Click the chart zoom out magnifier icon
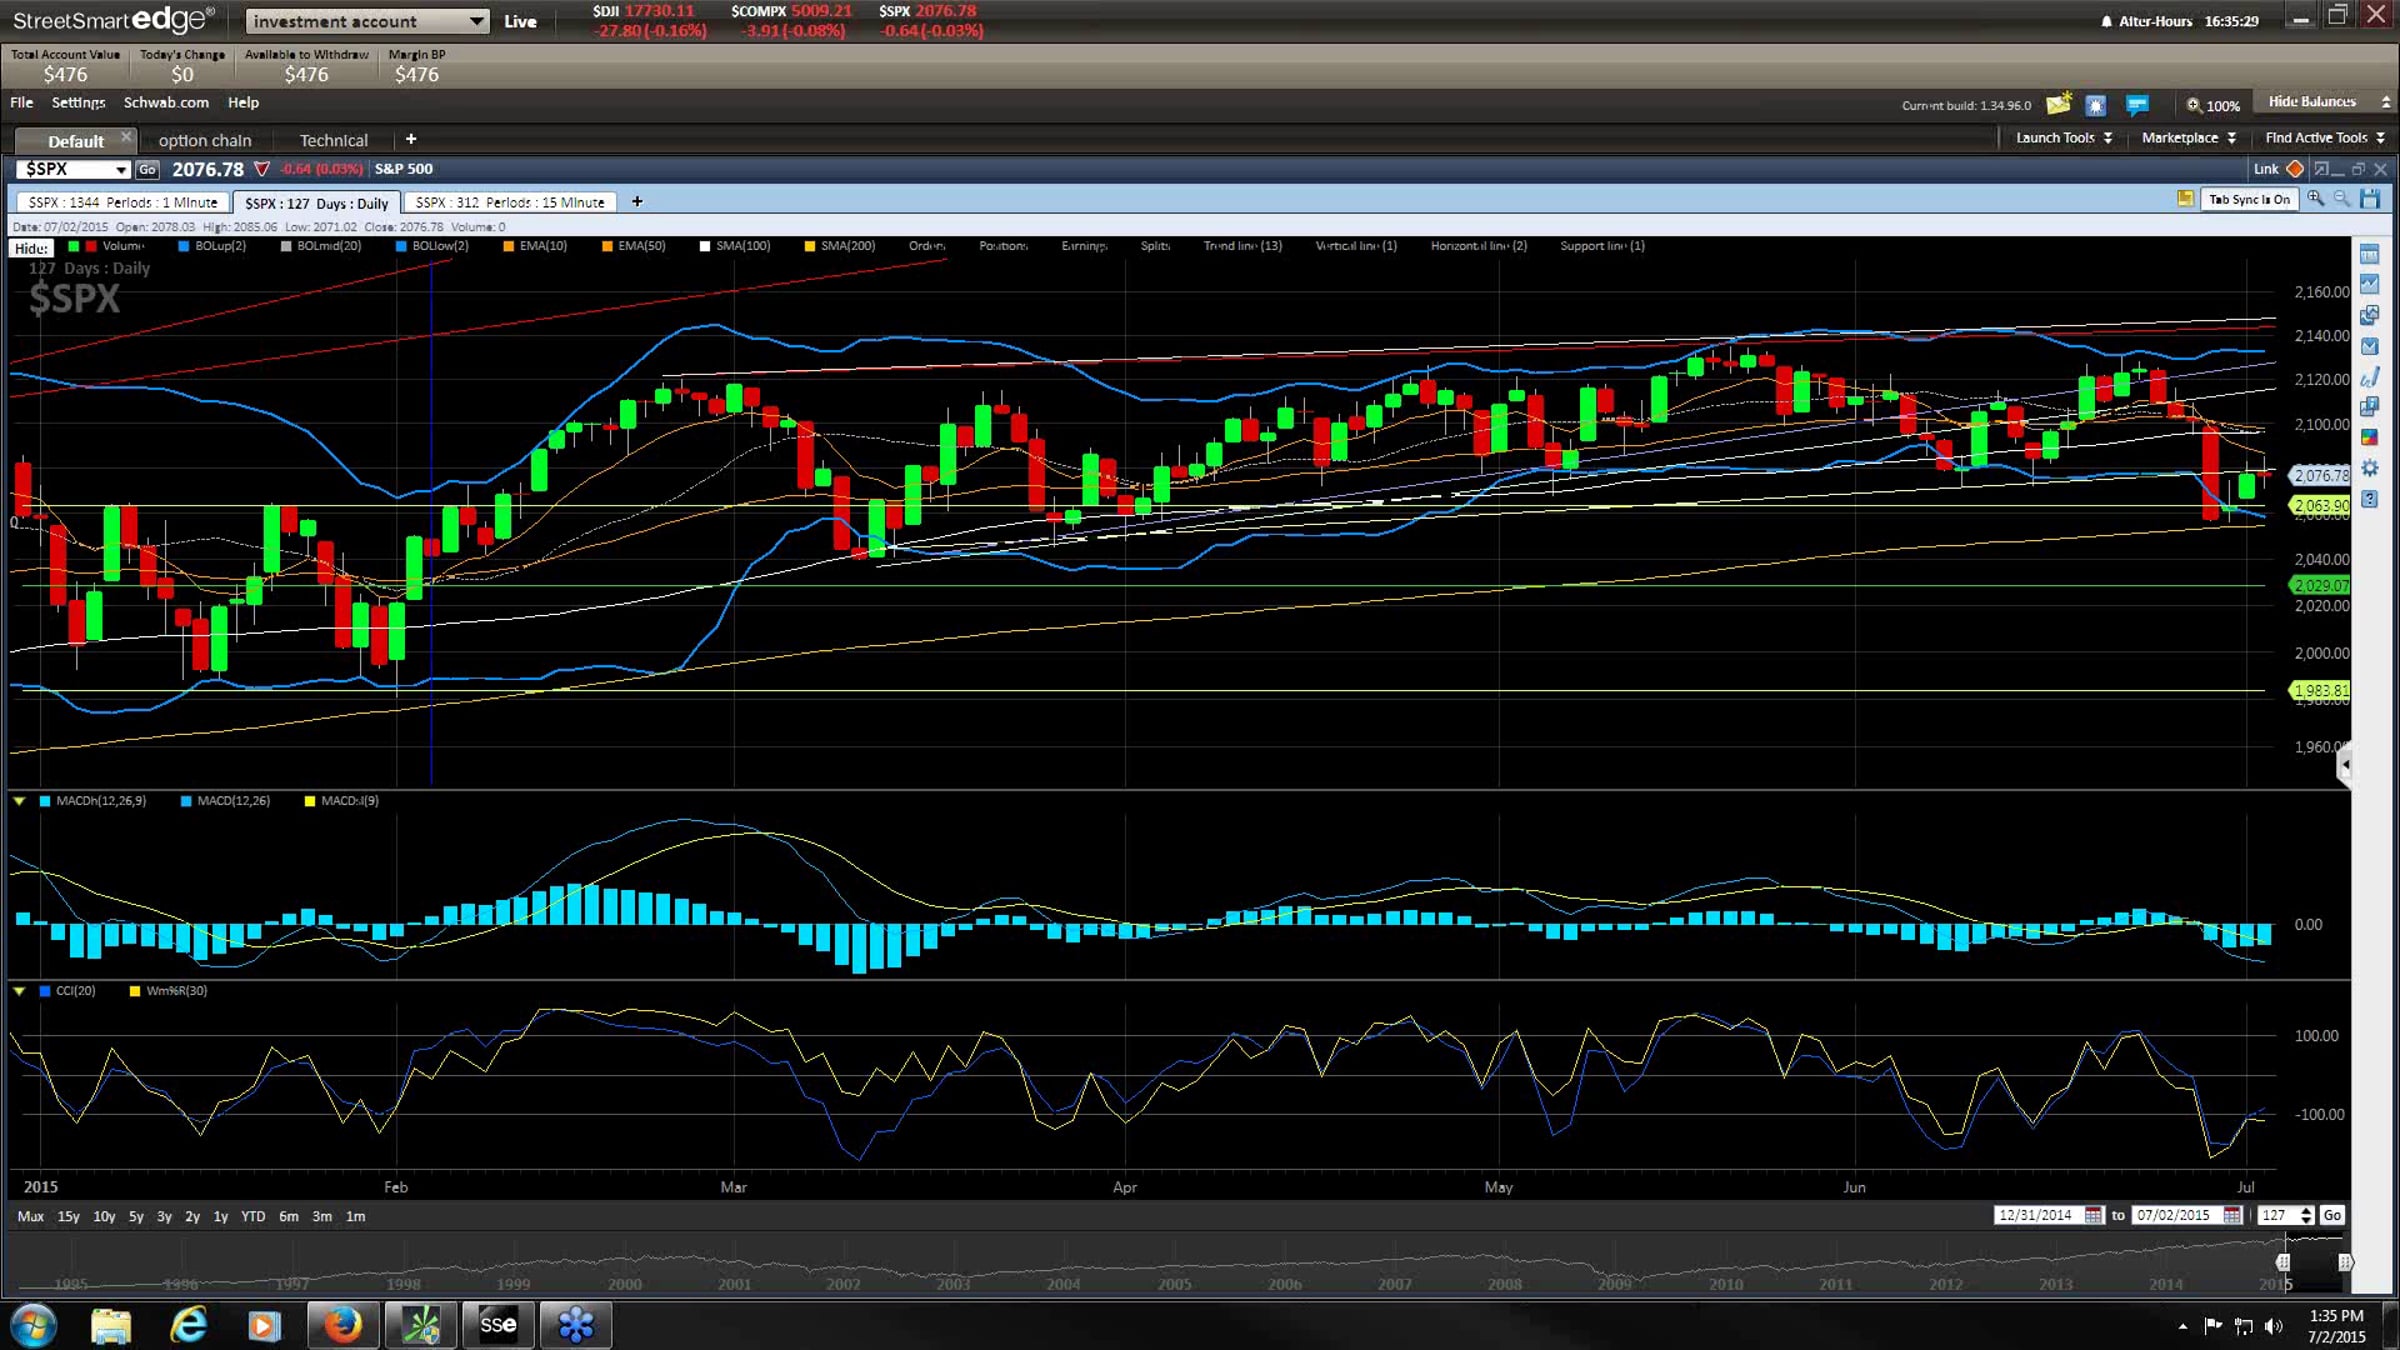 [2342, 199]
